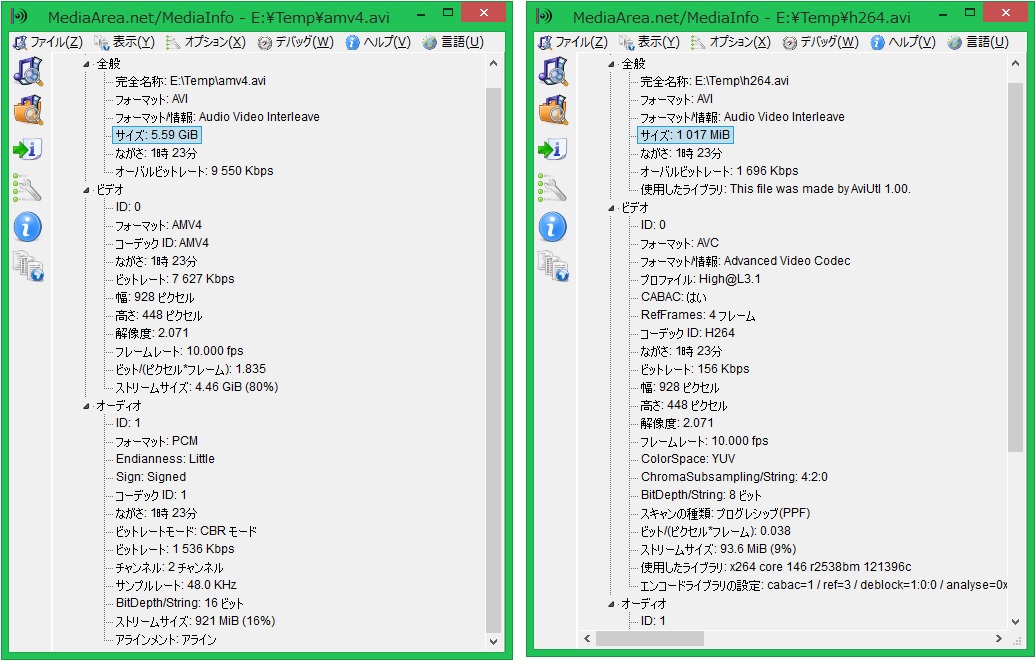The height and width of the screenshot is (661, 1036).
Task: Select row 完全名称: E:\Temp\h264.avi
Action: (714, 81)
